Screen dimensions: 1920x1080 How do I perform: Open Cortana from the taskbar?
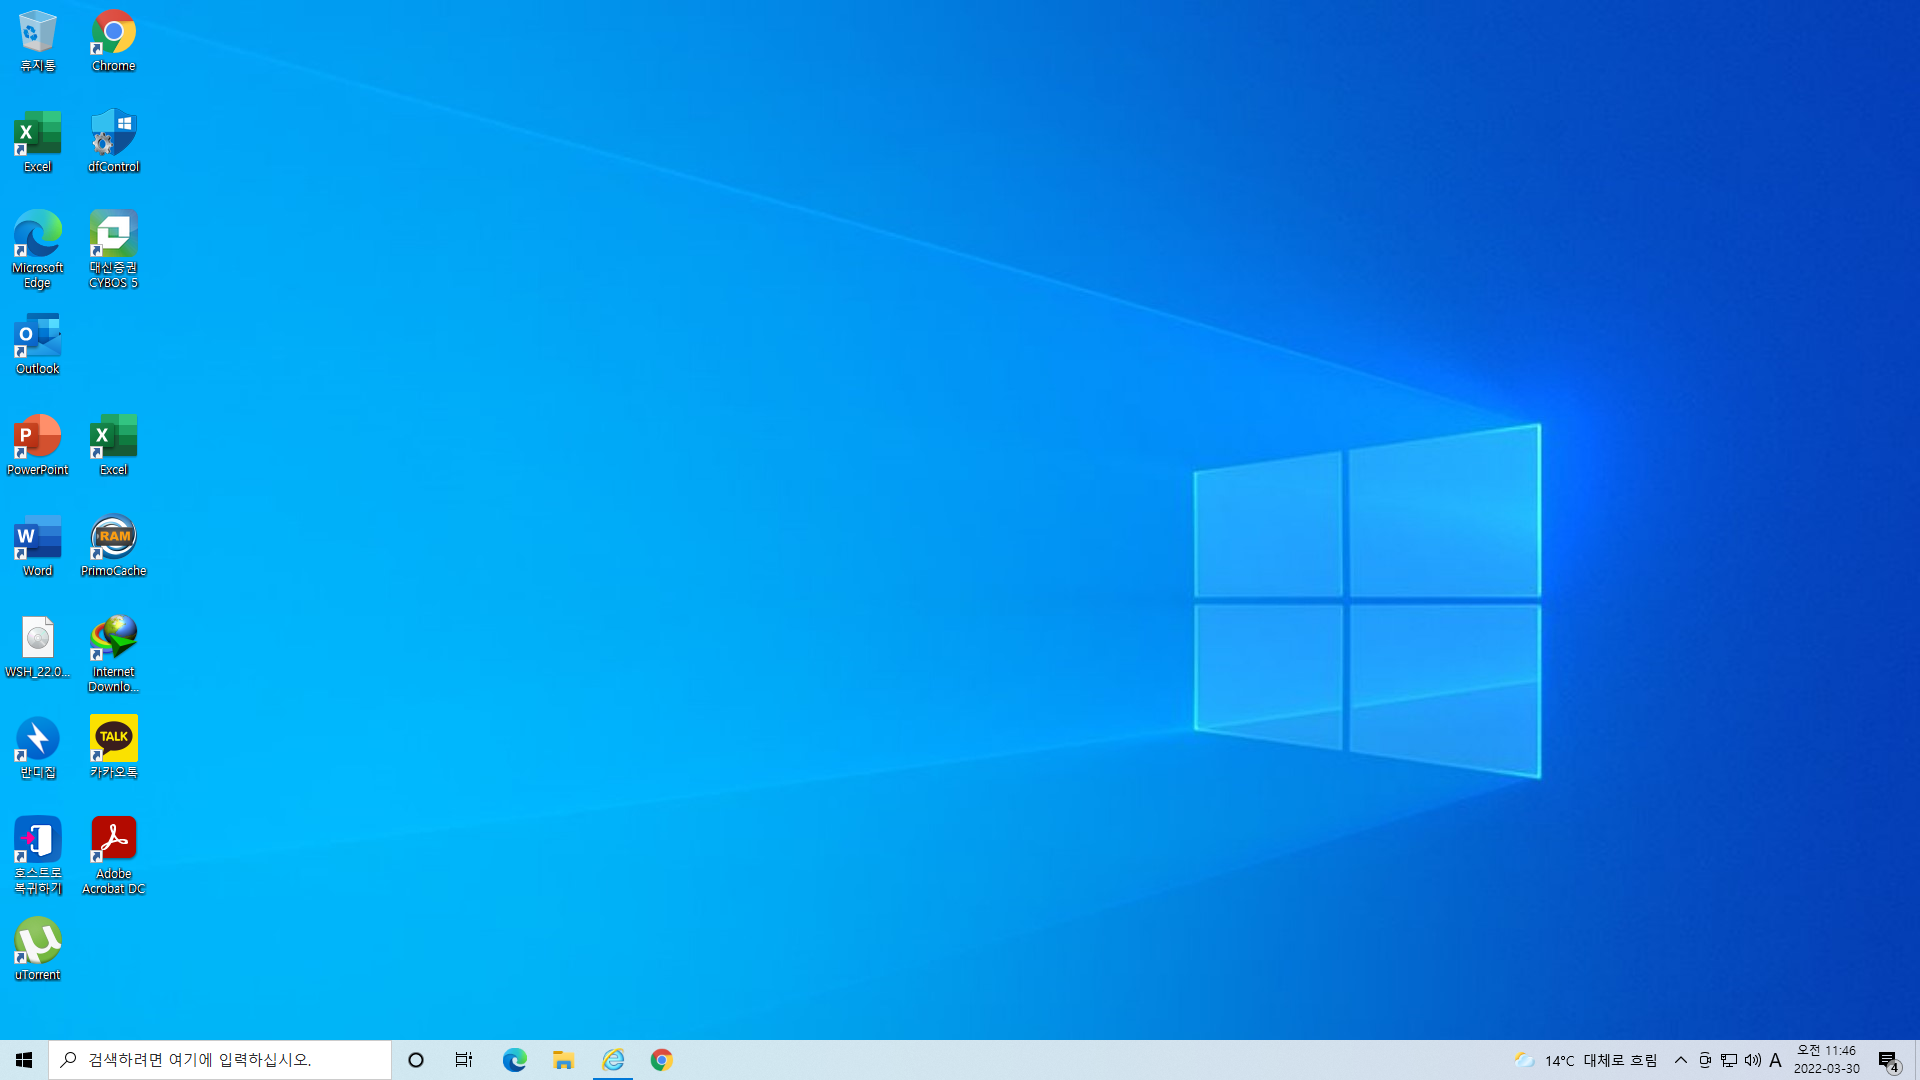pyautogui.click(x=416, y=1060)
